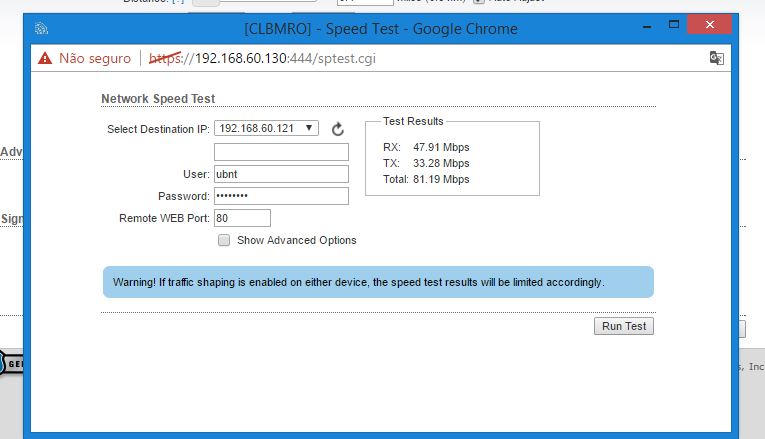Screen dimensions: 765x439
Task: Click the window title bar text
Action: [381, 28]
